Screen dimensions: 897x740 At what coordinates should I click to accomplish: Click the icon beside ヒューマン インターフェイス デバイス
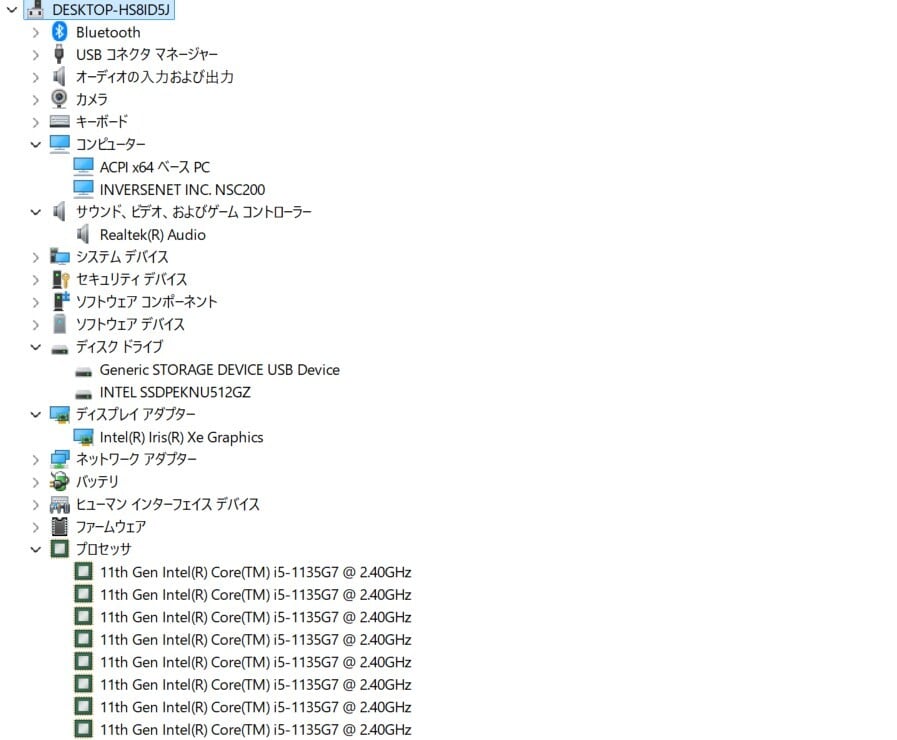tap(59, 504)
